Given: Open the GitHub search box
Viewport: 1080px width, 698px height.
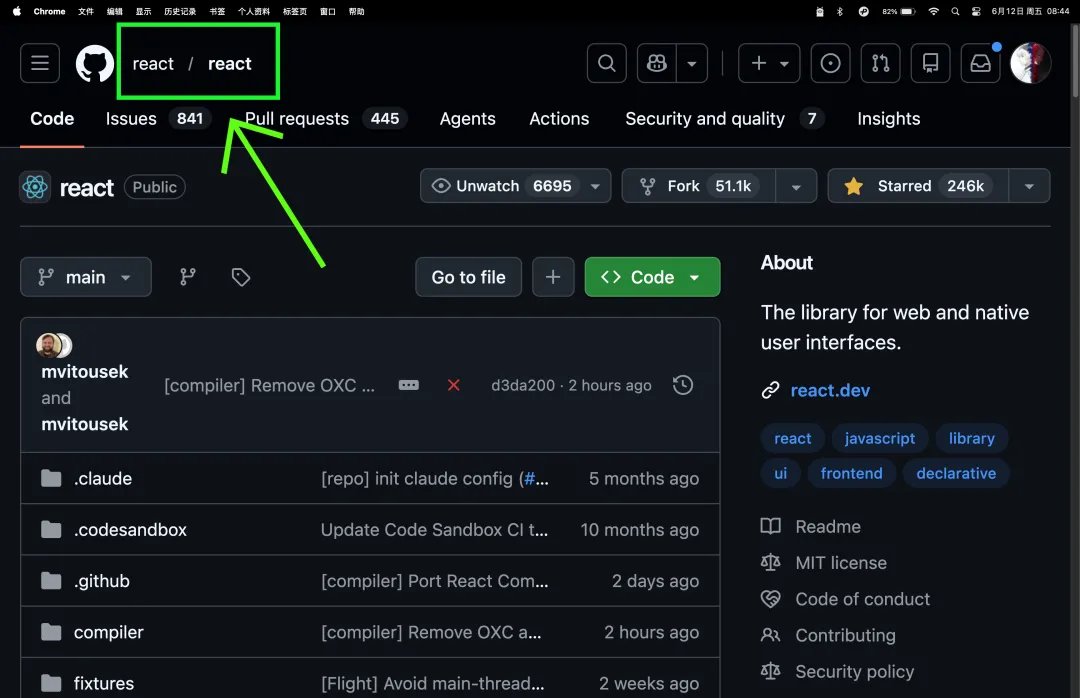Looking at the screenshot, I should coord(607,63).
